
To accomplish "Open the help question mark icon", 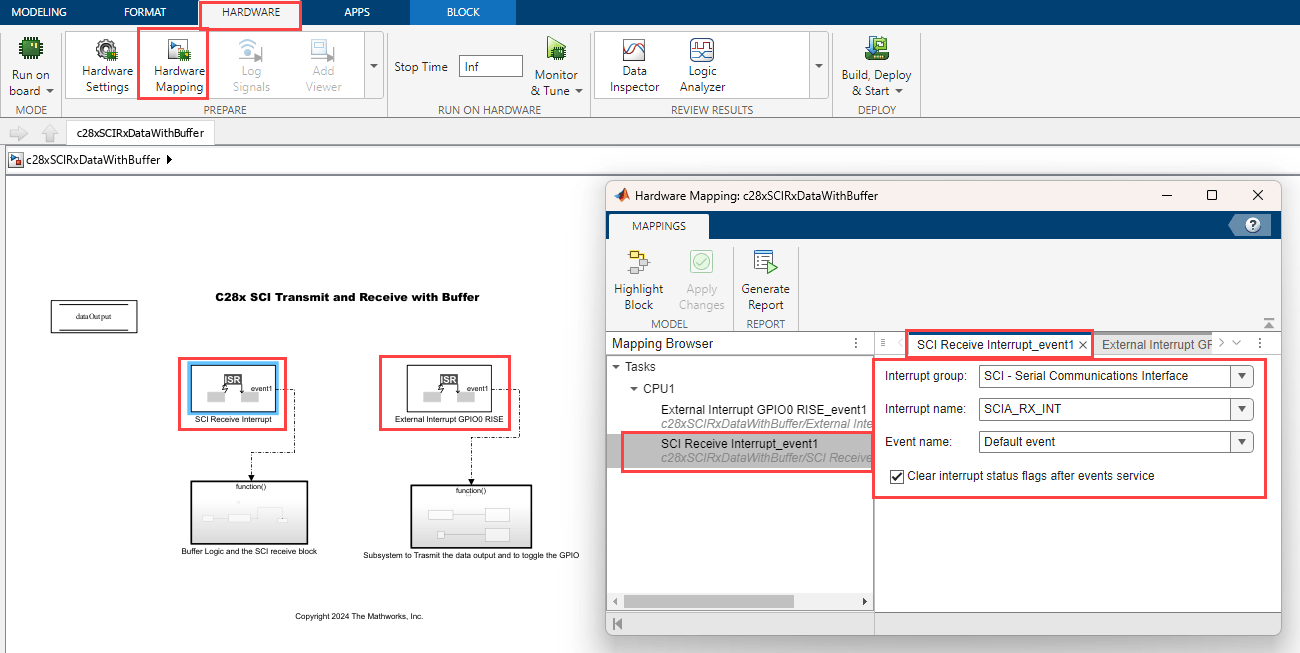I will (1252, 225).
